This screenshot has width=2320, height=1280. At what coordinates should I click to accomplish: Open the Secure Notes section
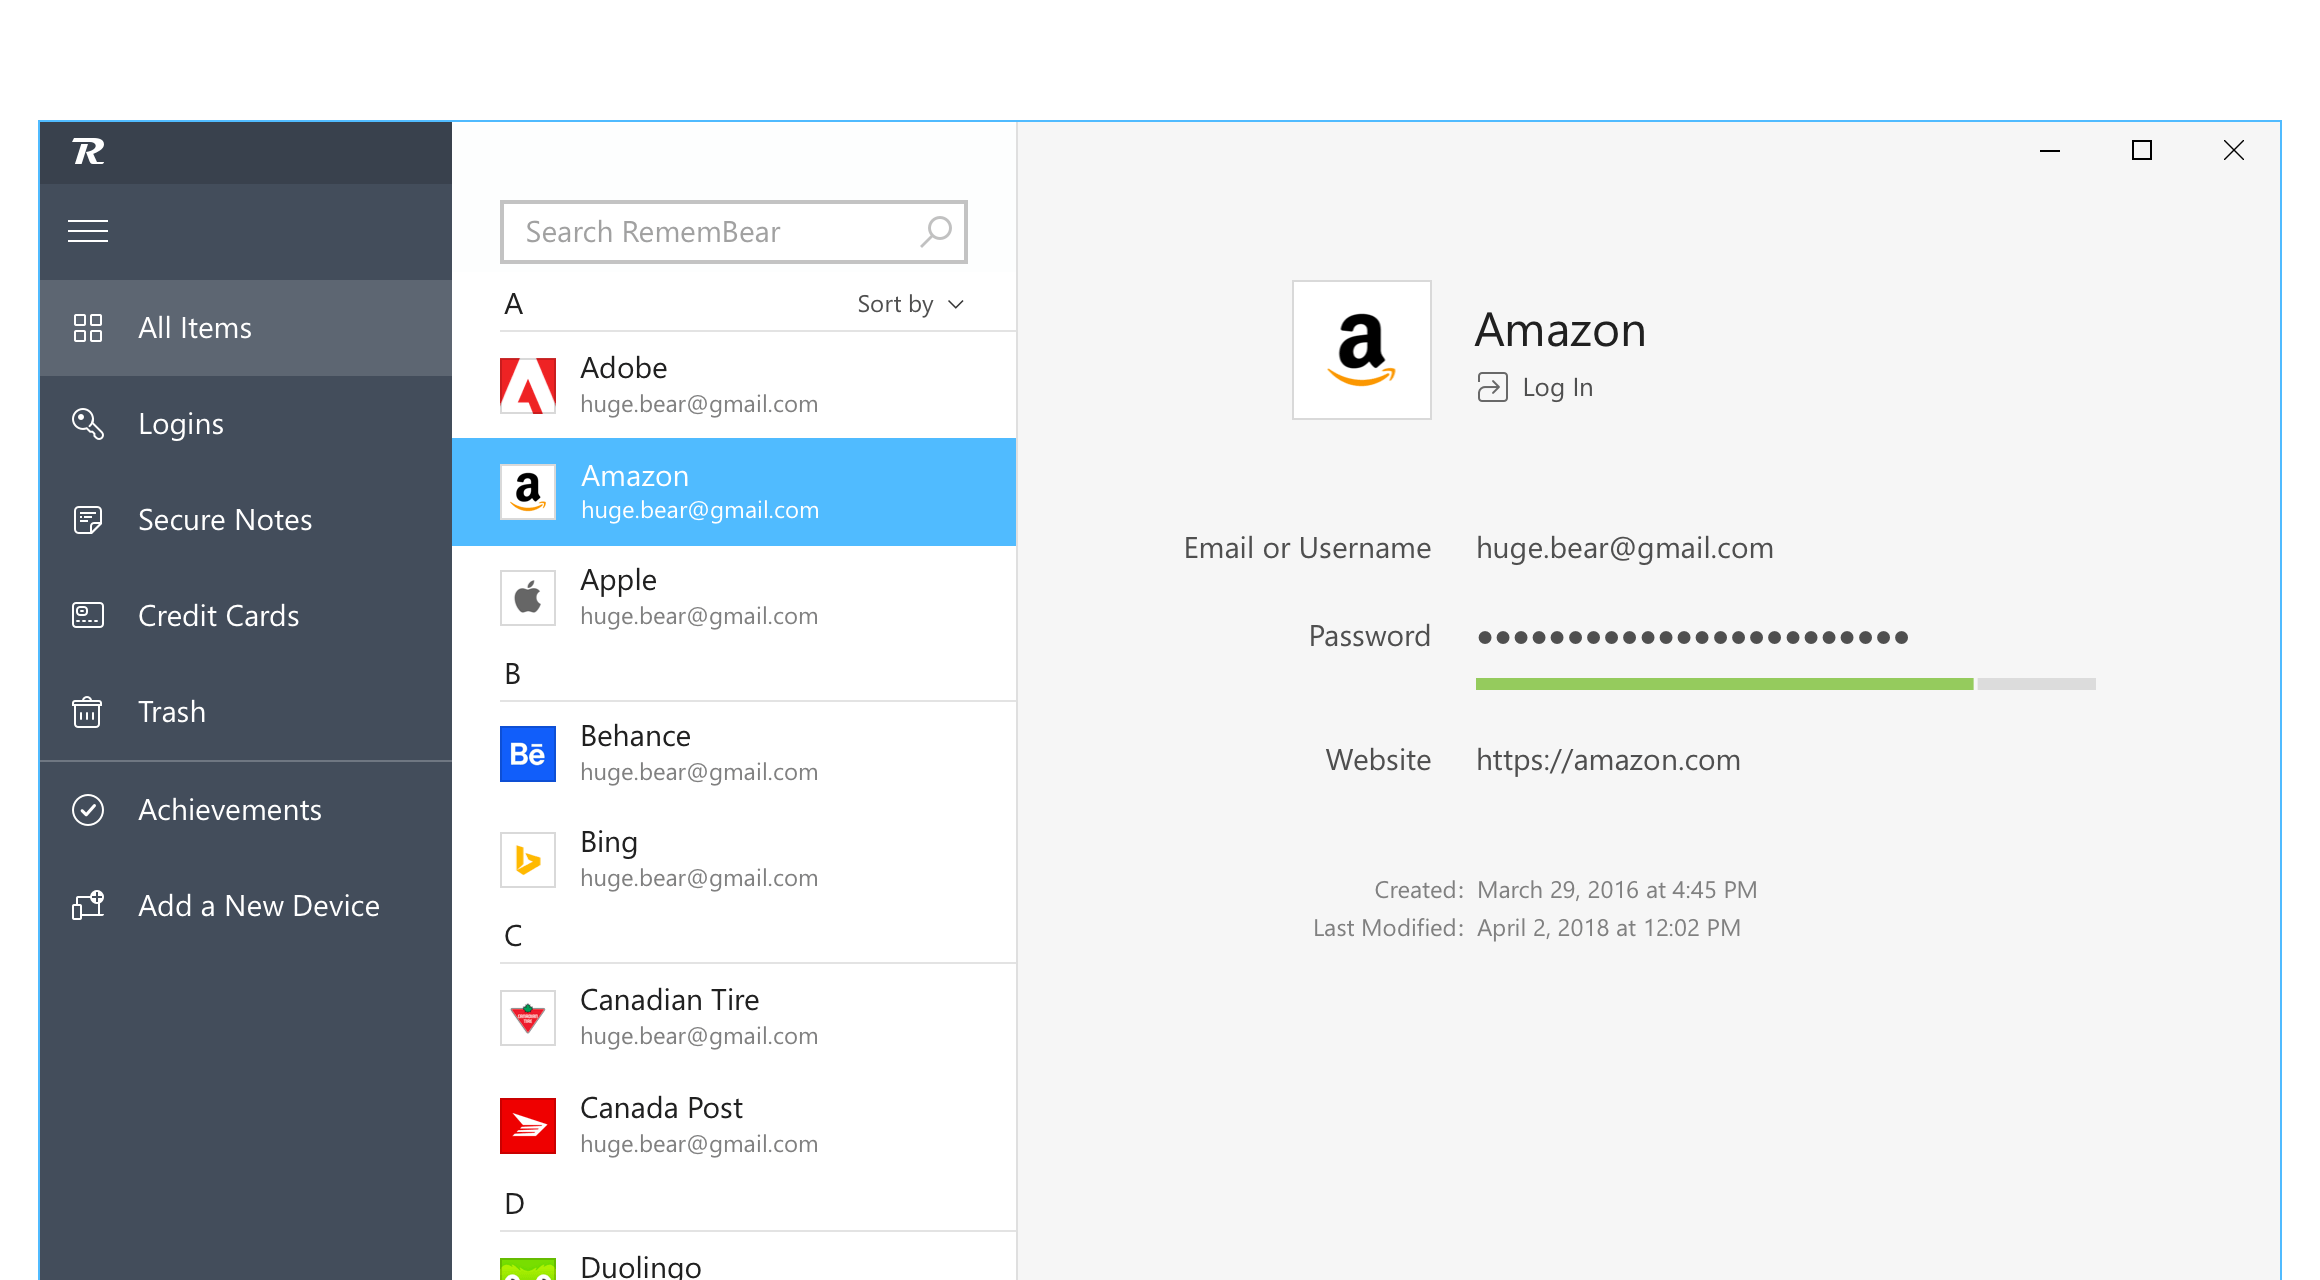[x=225, y=519]
